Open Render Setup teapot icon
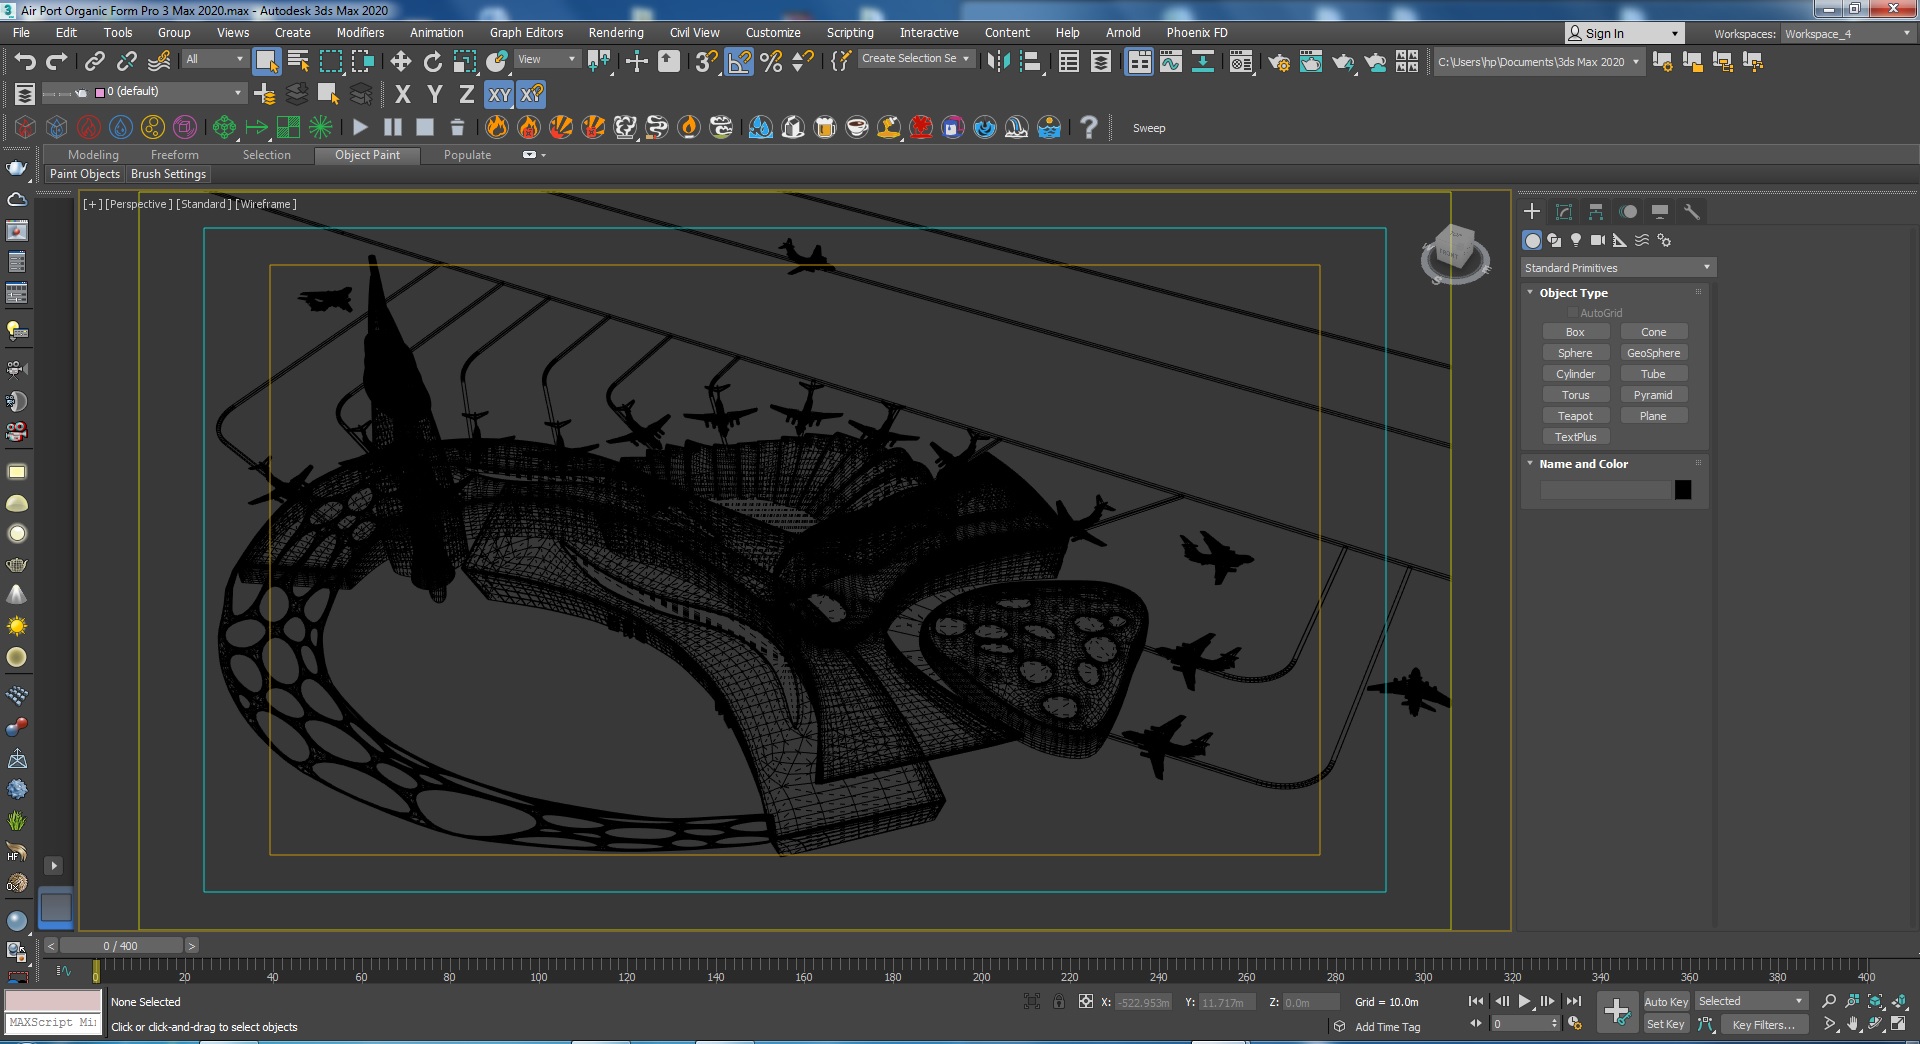The width and height of the screenshot is (1920, 1044). pyautogui.click(x=1278, y=62)
